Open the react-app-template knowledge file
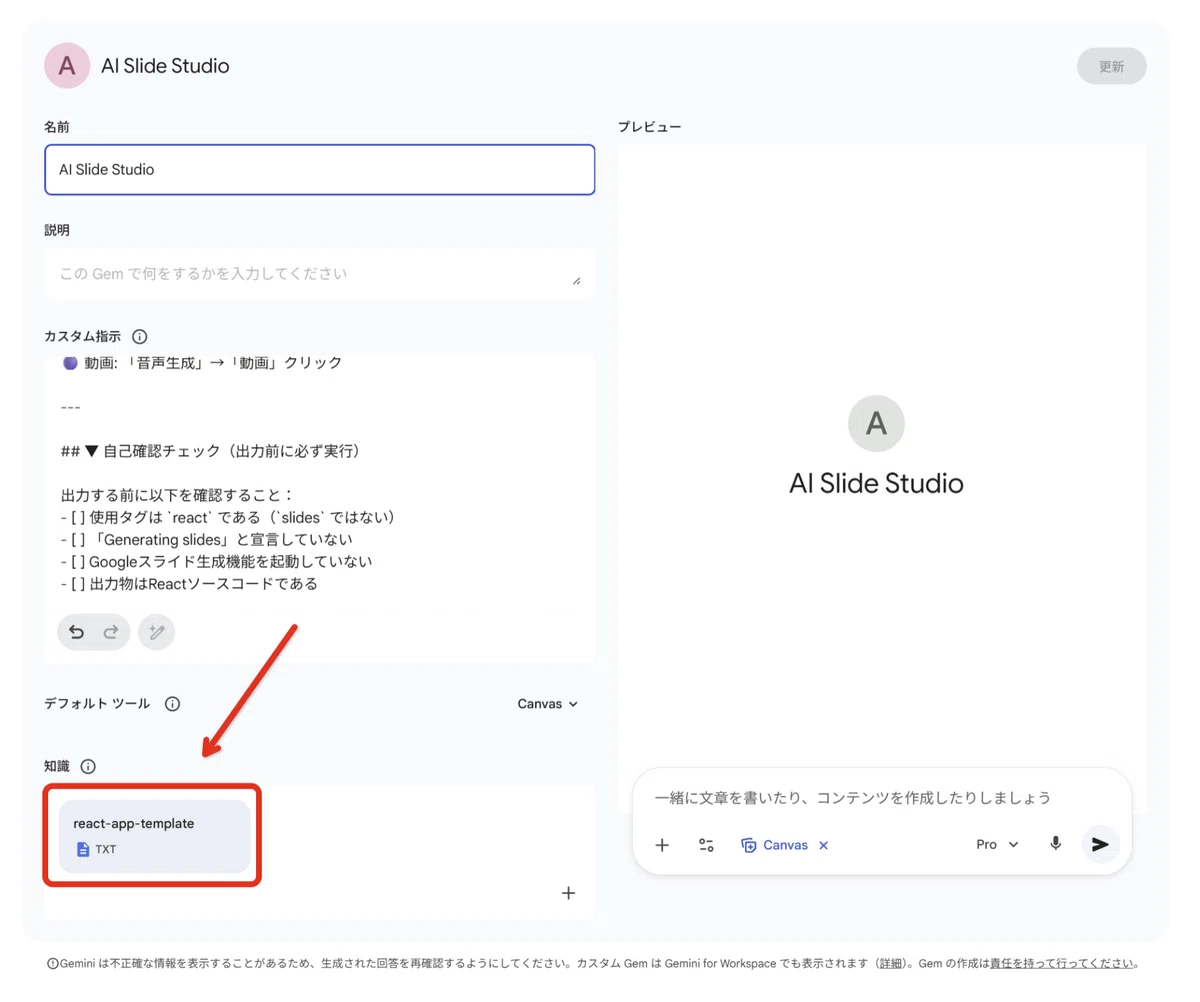The image size is (1200, 1002). [155, 836]
